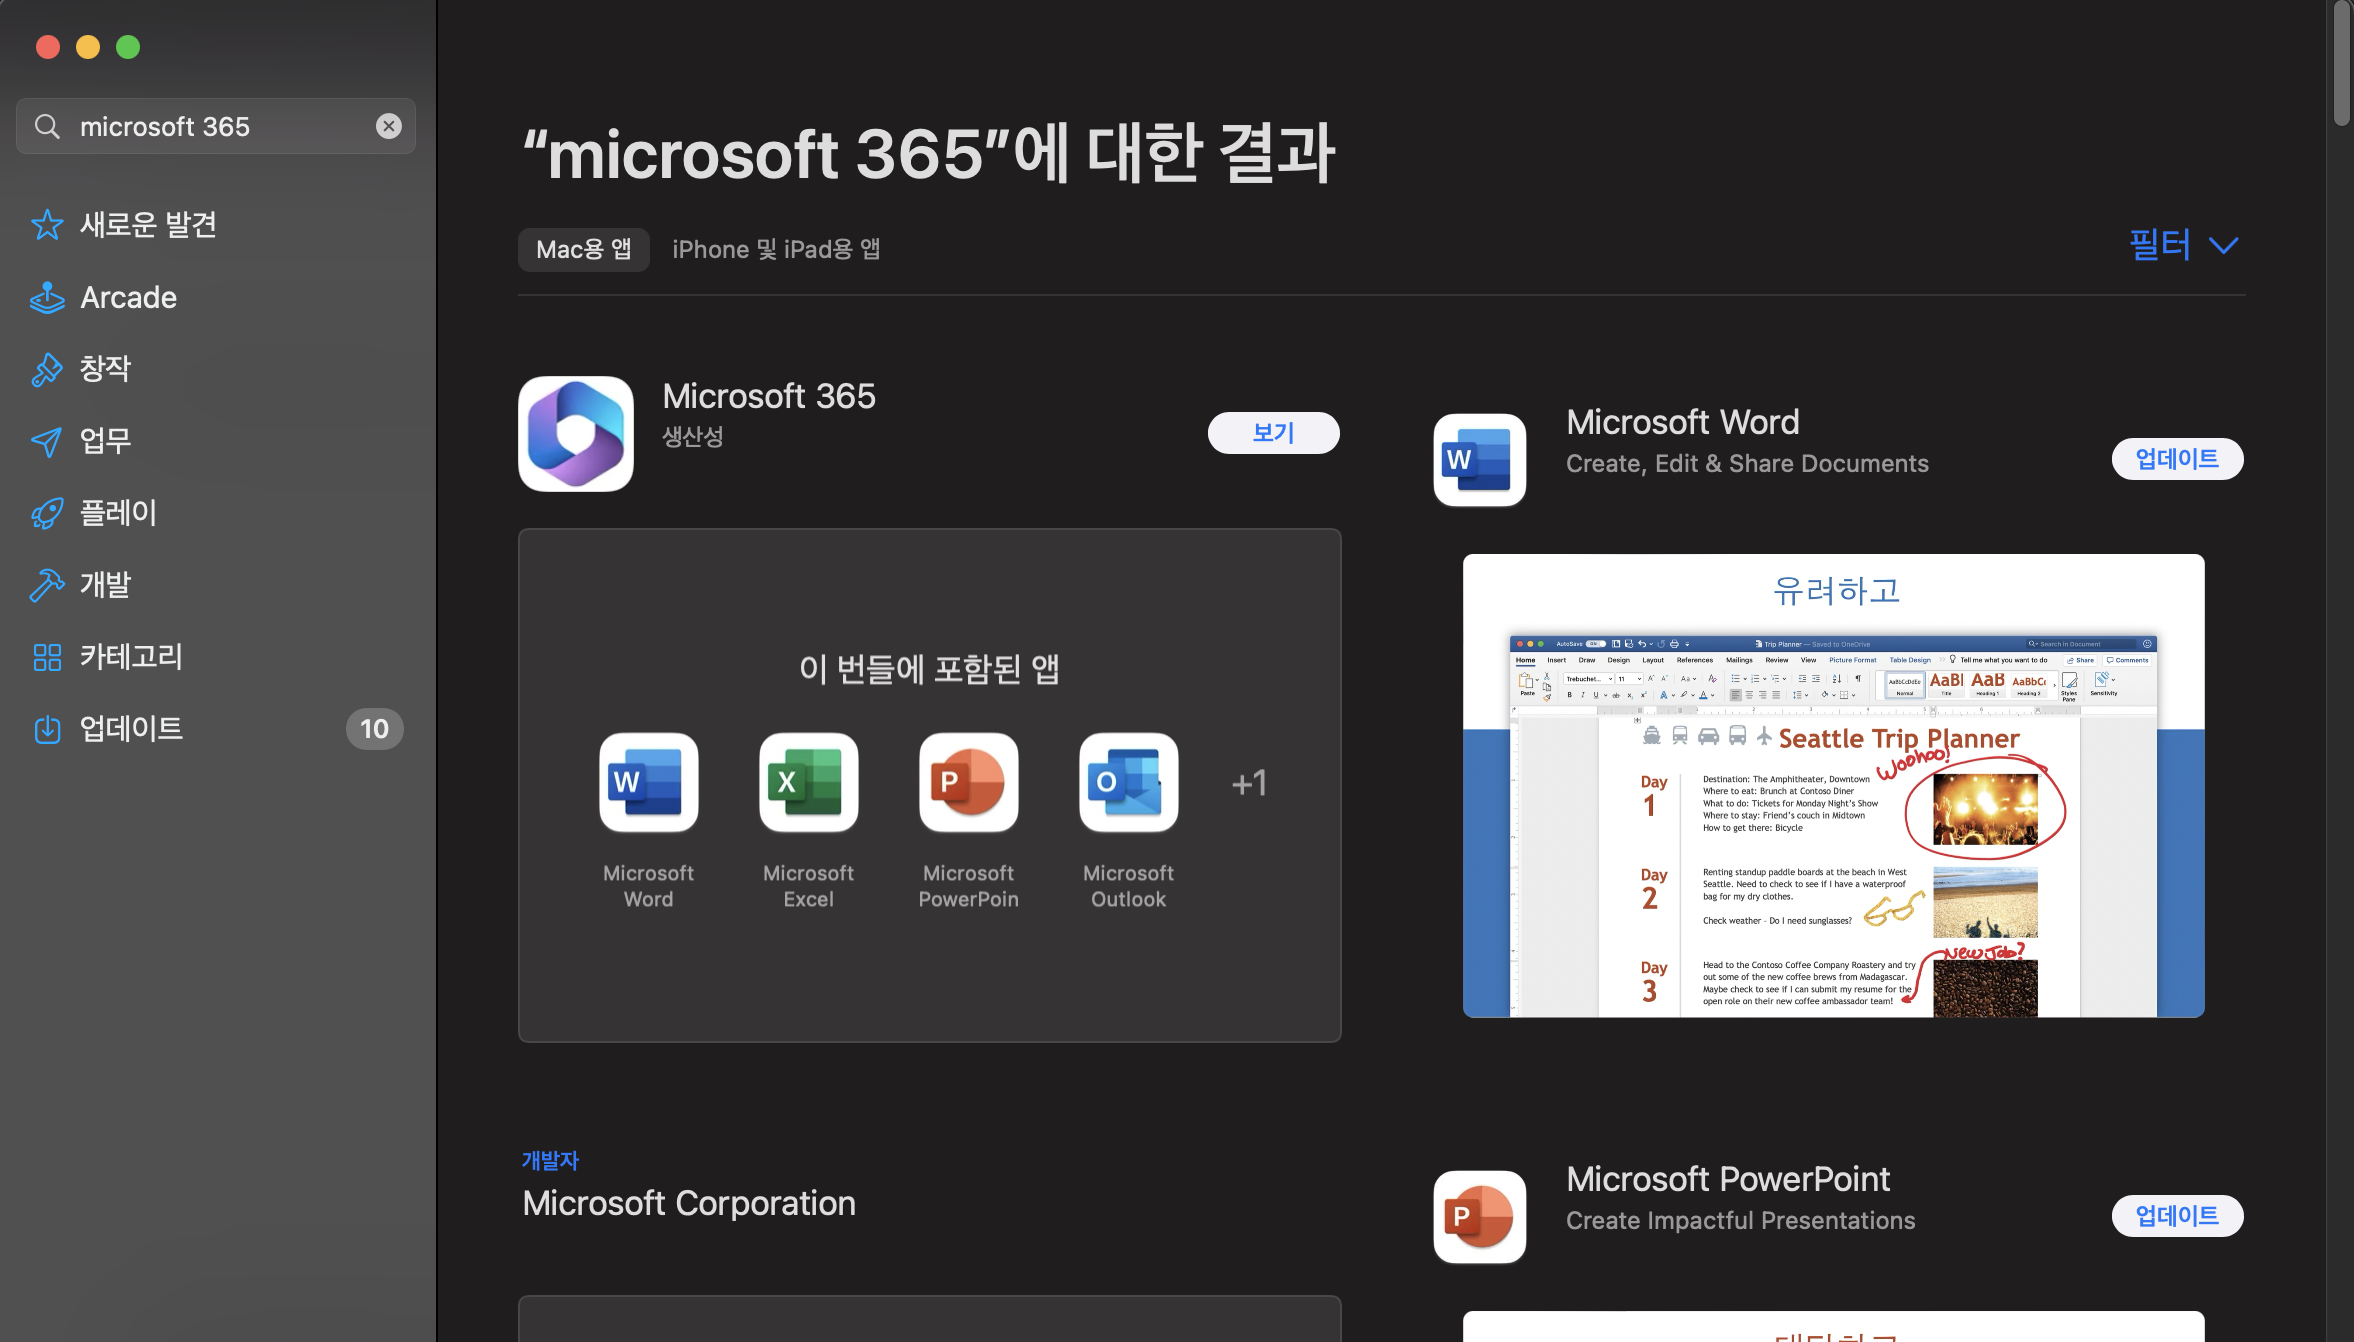Click the Microsoft 365 app icon
The height and width of the screenshot is (1342, 2354).
576,434
